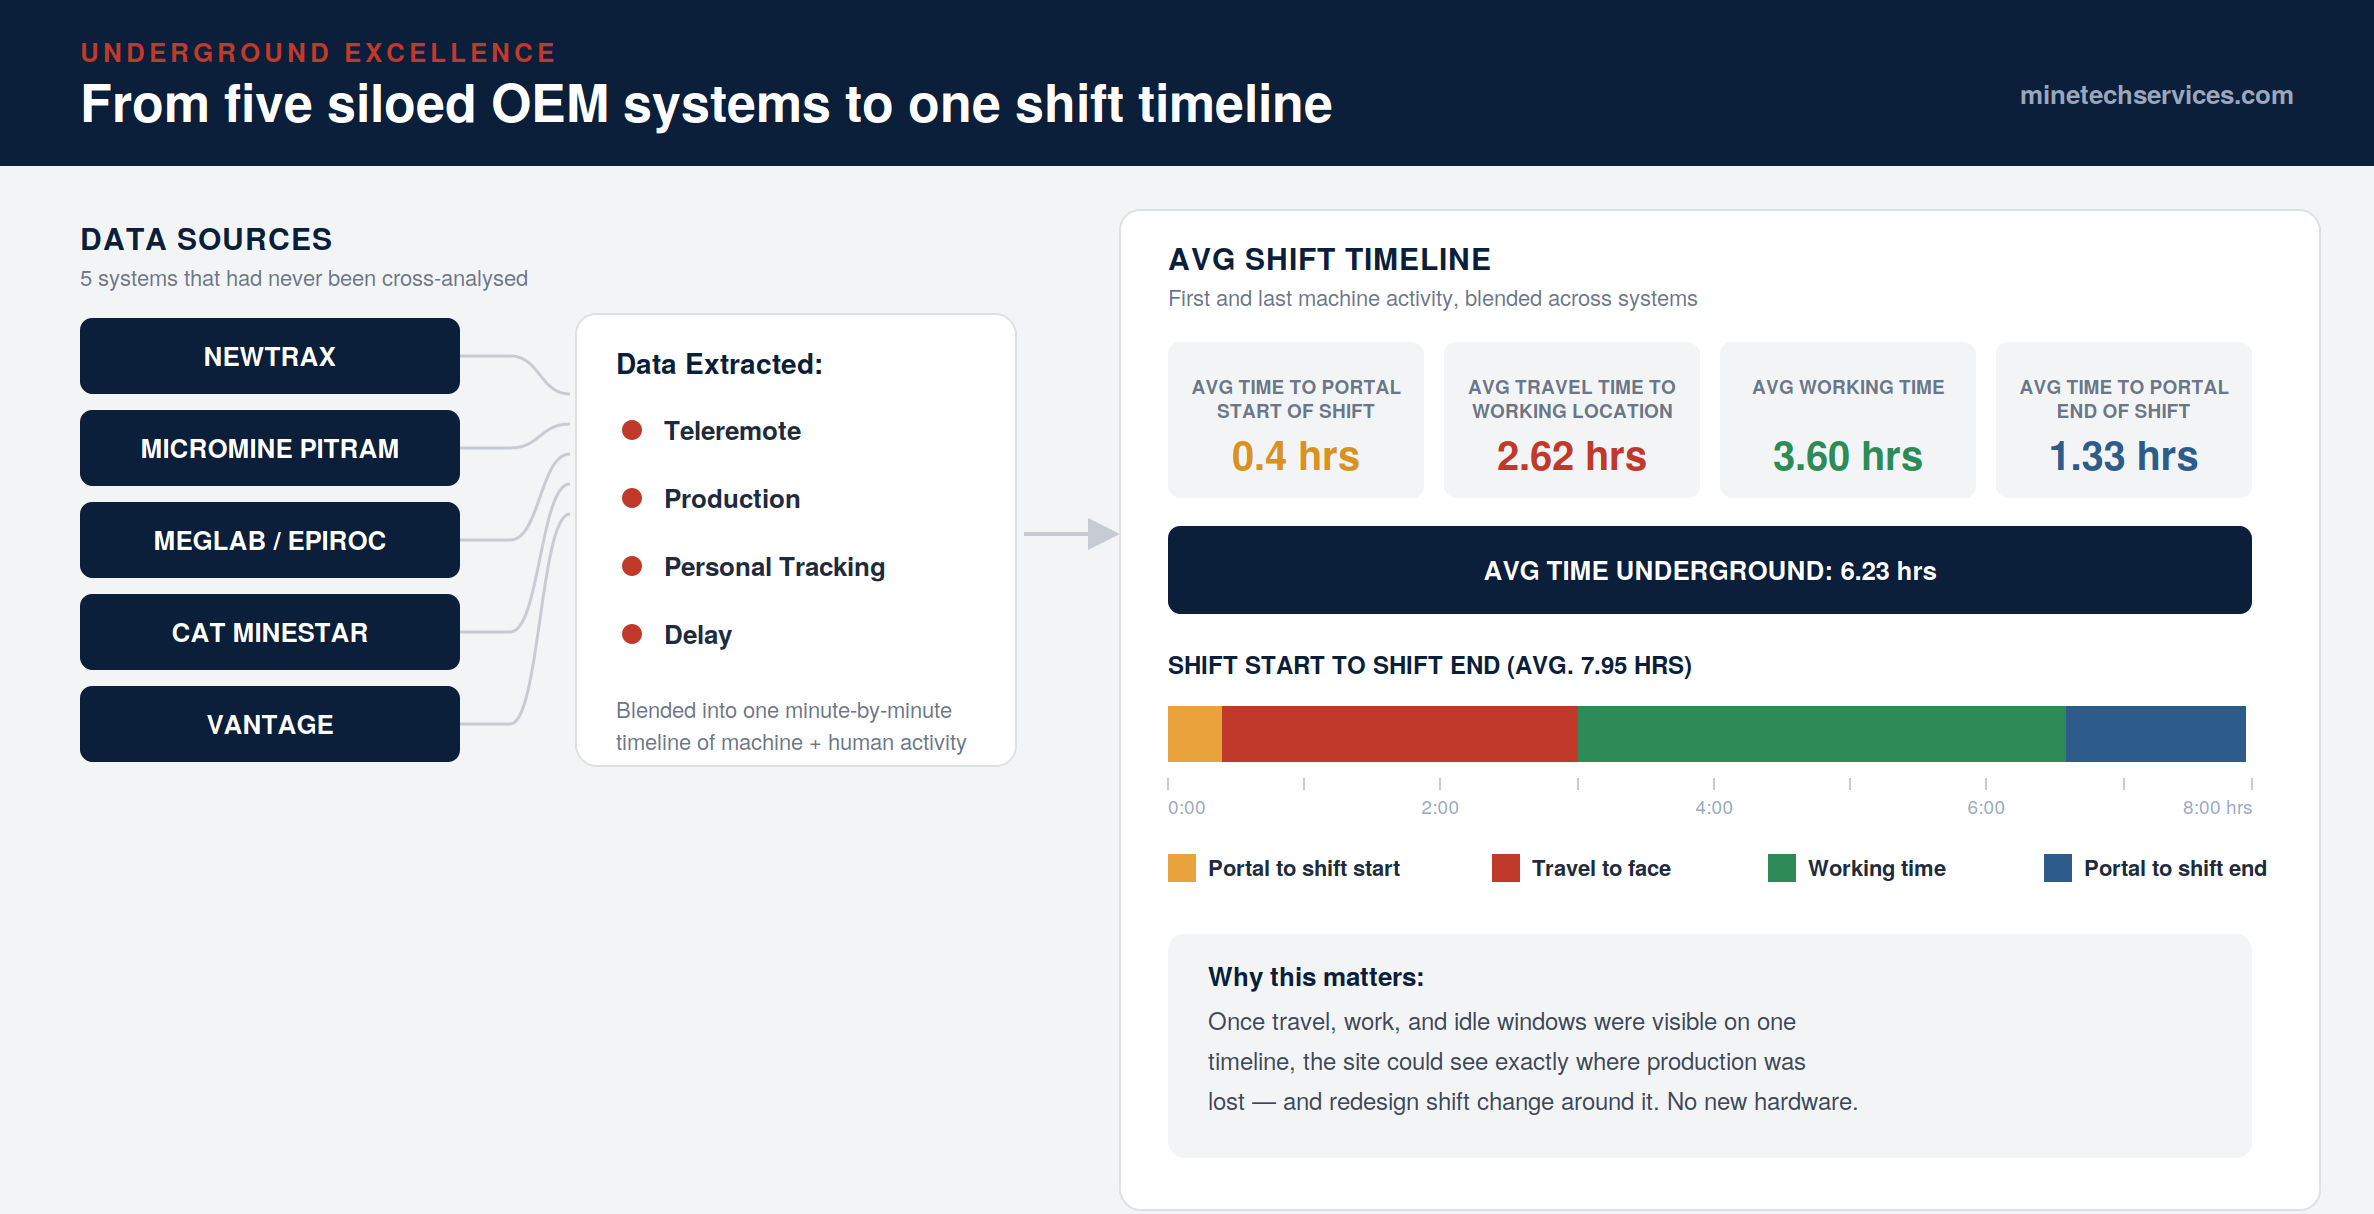This screenshot has width=2374, height=1214.
Task: Select the CAT MINESTAR source box
Action: (270, 632)
